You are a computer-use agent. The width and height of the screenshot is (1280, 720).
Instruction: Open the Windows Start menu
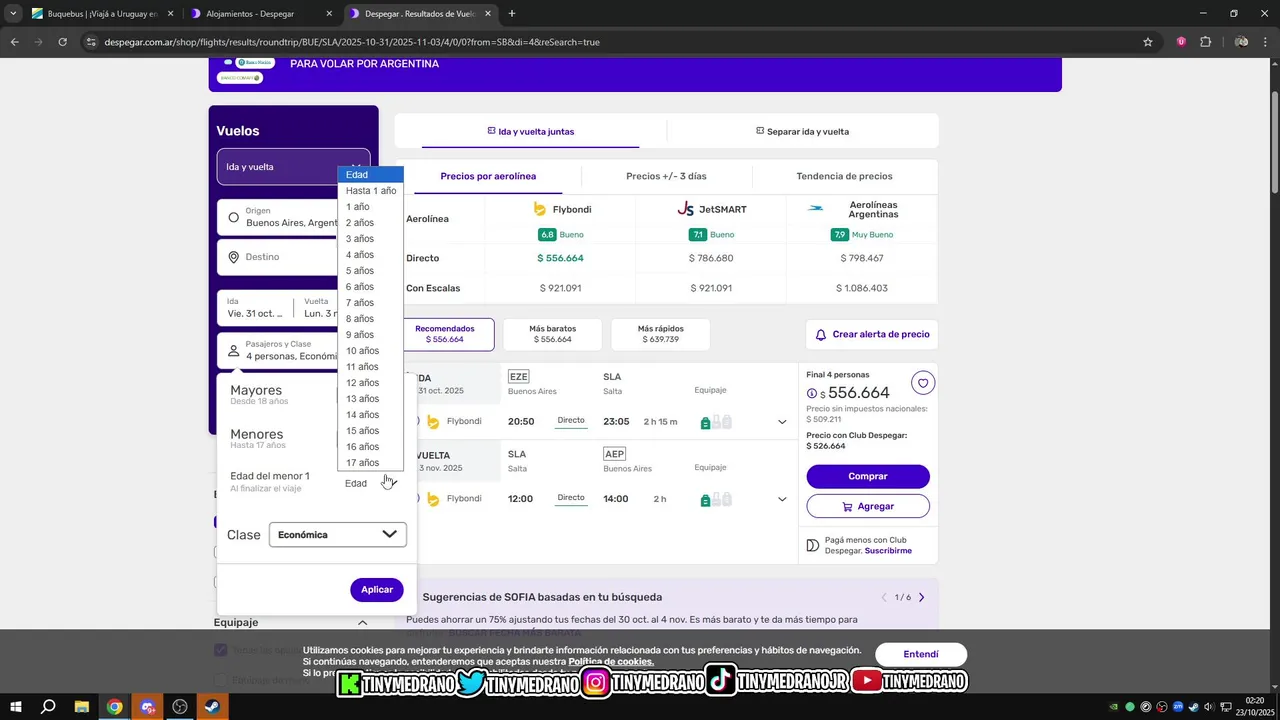[x=16, y=707]
